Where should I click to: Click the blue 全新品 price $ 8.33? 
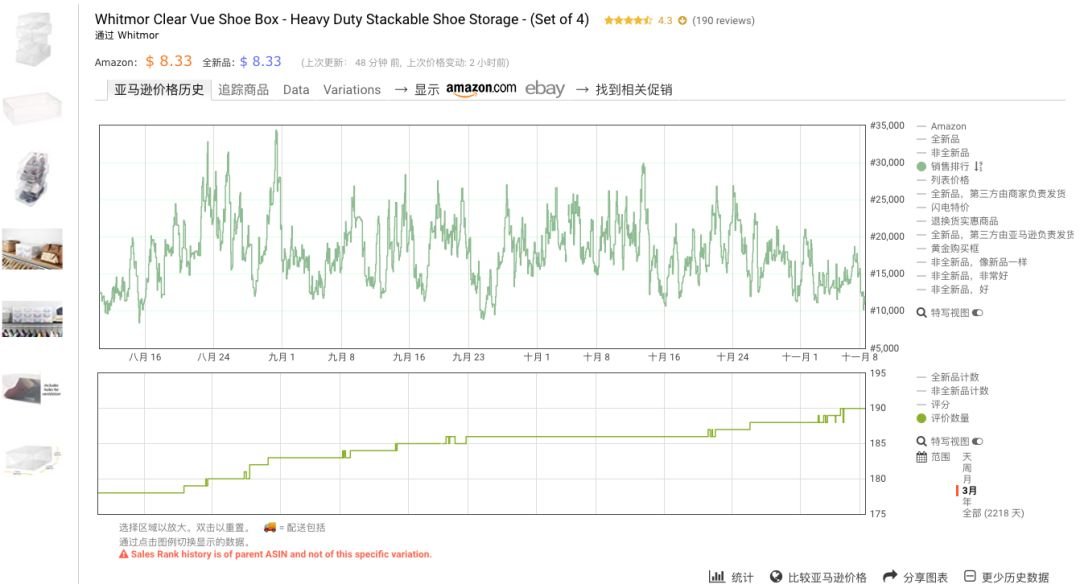[x=260, y=61]
